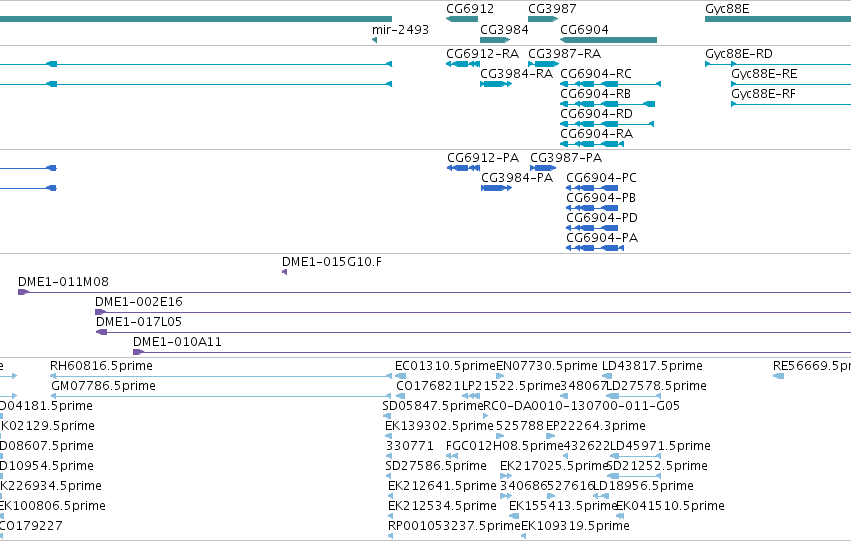Image resolution: width=851 pixels, height=541 pixels.
Task: Click EST GM07786.5prime label
Action: pyautogui.click(x=104, y=386)
